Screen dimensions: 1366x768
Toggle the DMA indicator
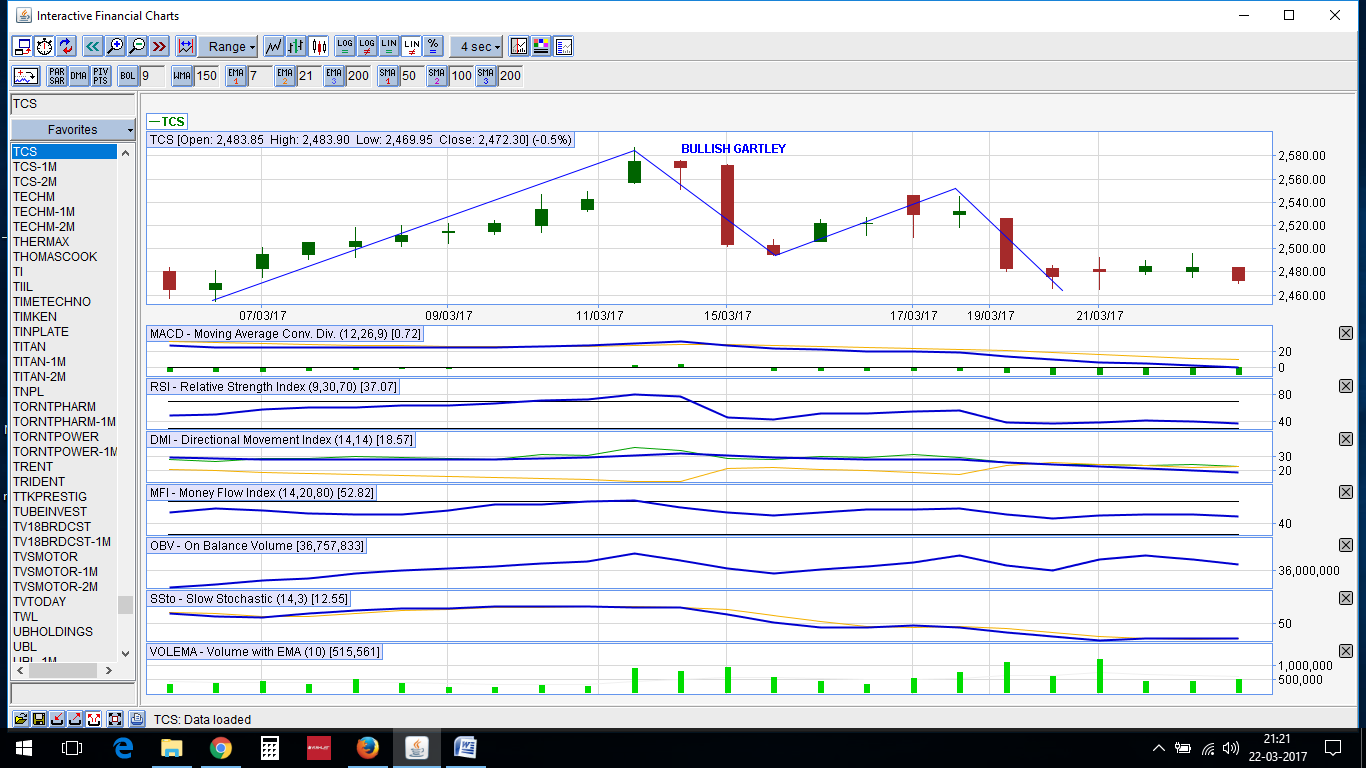pyautogui.click(x=79, y=76)
